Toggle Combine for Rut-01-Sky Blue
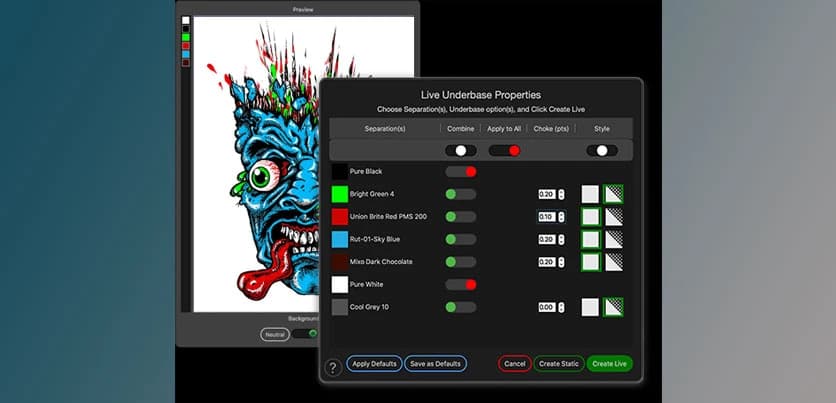Viewport: 836px width, 403px height. (x=461, y=239)
